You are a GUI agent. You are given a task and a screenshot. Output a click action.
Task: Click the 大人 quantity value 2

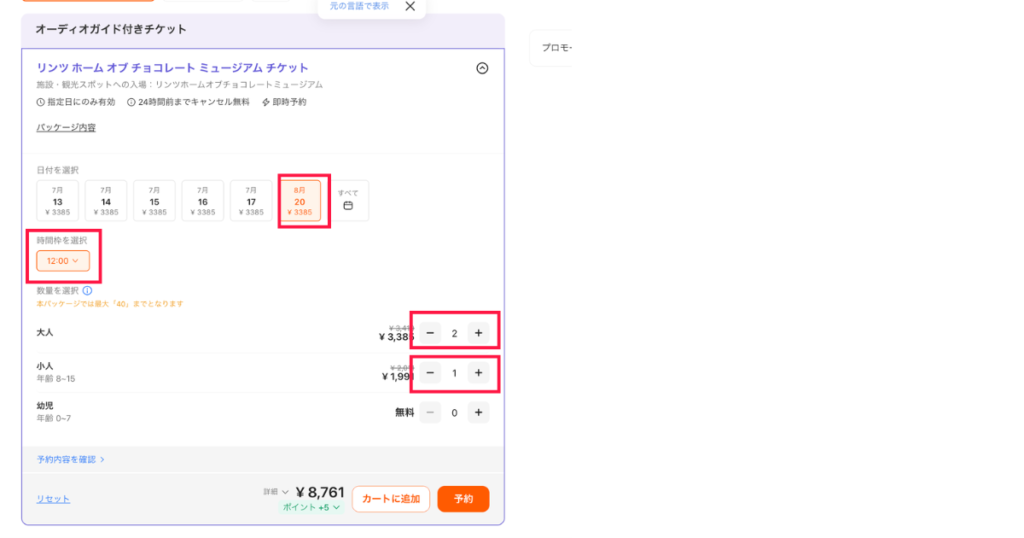click(x=455, y=334)
